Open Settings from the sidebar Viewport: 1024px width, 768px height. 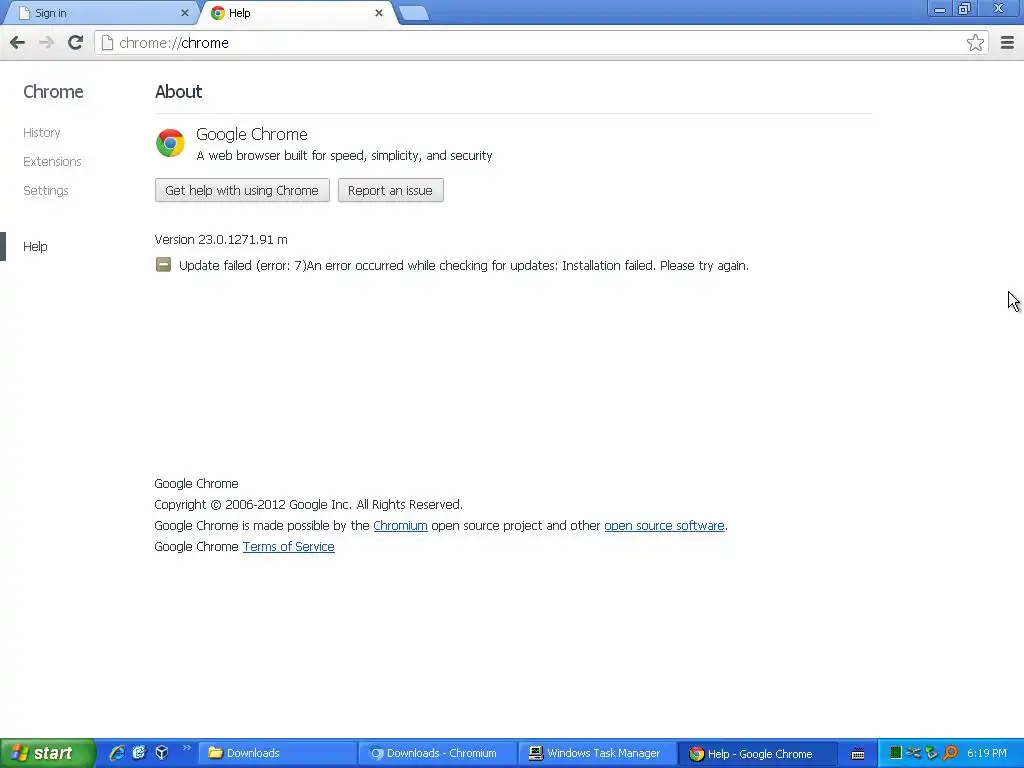[46, 191]
